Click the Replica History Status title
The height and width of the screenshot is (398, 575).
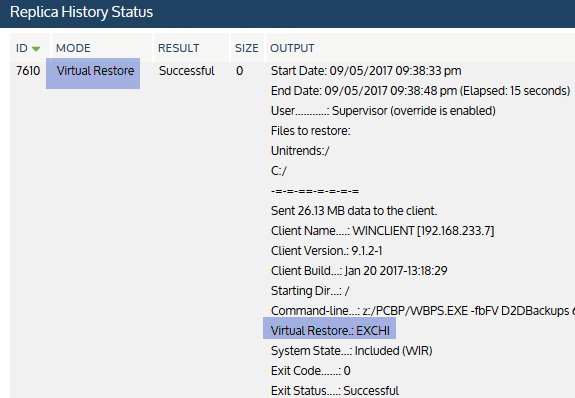point(81,12)
